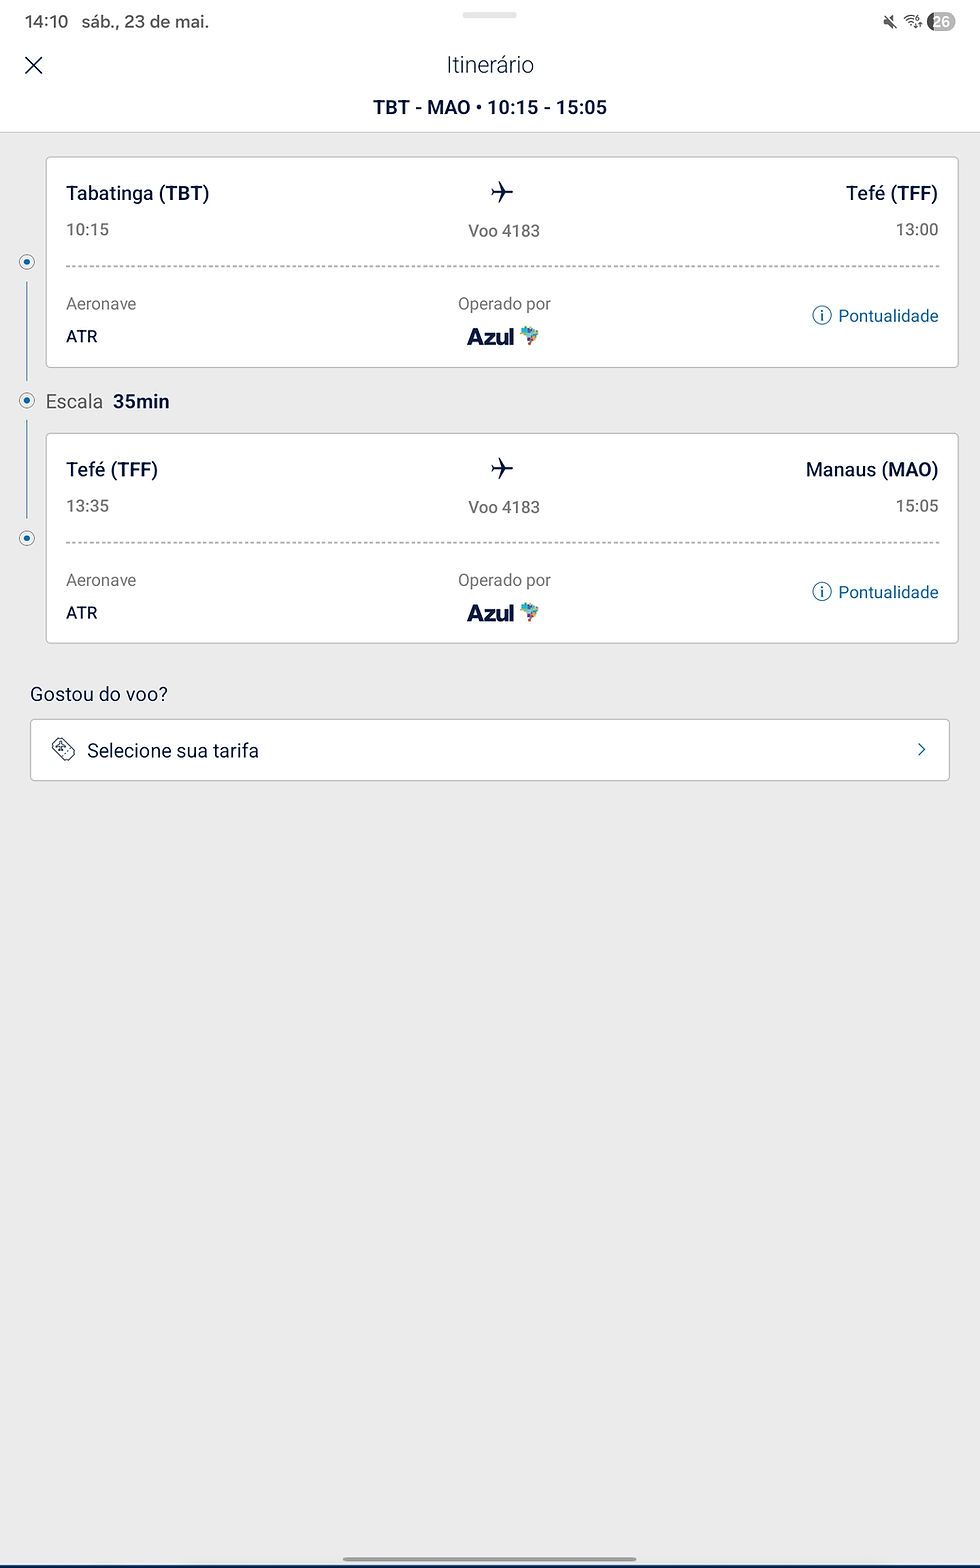Tap the Wi-Fi icon in the status bar
Viewport: 980px width, 1568px height.
[913, 22]
